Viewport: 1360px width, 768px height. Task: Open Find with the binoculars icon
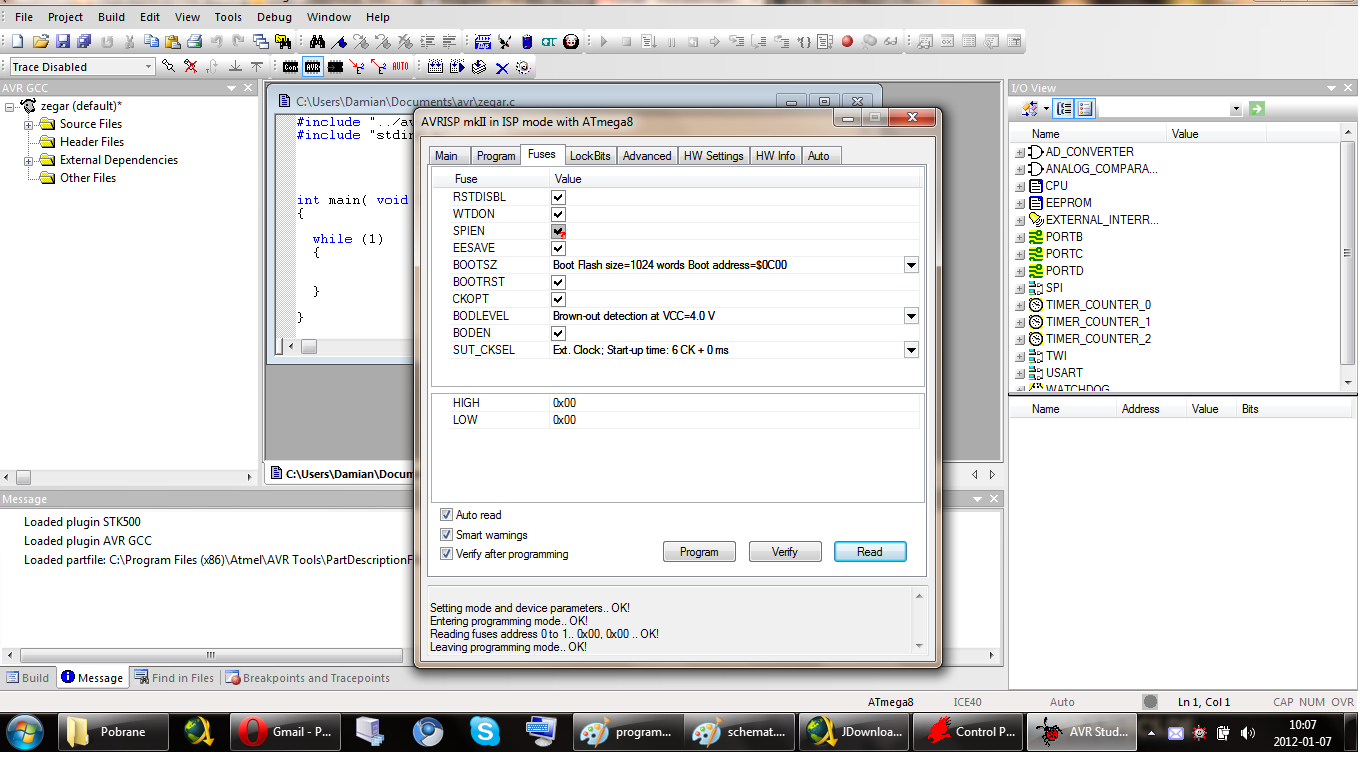click(x=317, y=42)
